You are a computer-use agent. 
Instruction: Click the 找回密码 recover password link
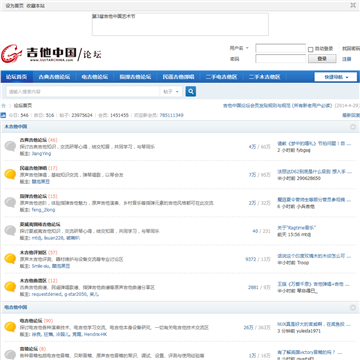tap(351, 48)
